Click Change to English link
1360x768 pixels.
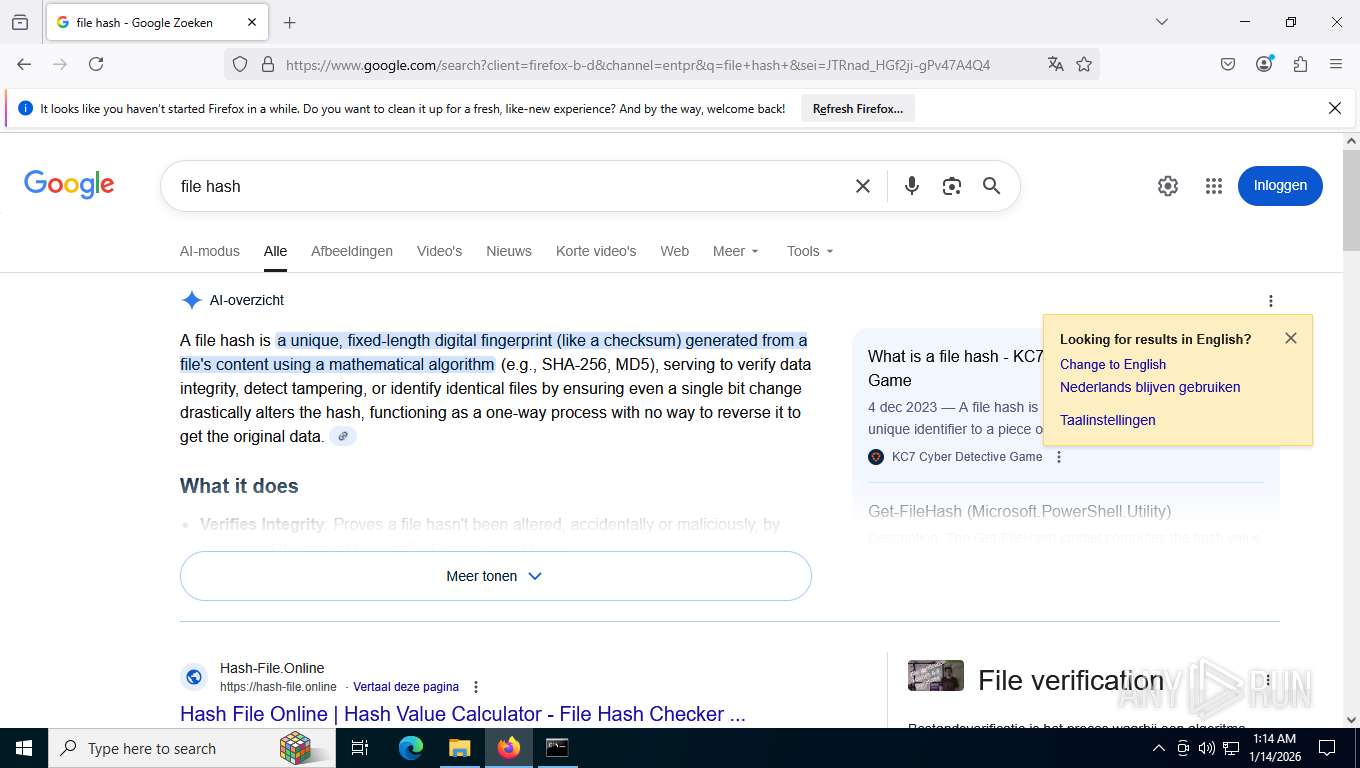click(x=1113, y=364)
